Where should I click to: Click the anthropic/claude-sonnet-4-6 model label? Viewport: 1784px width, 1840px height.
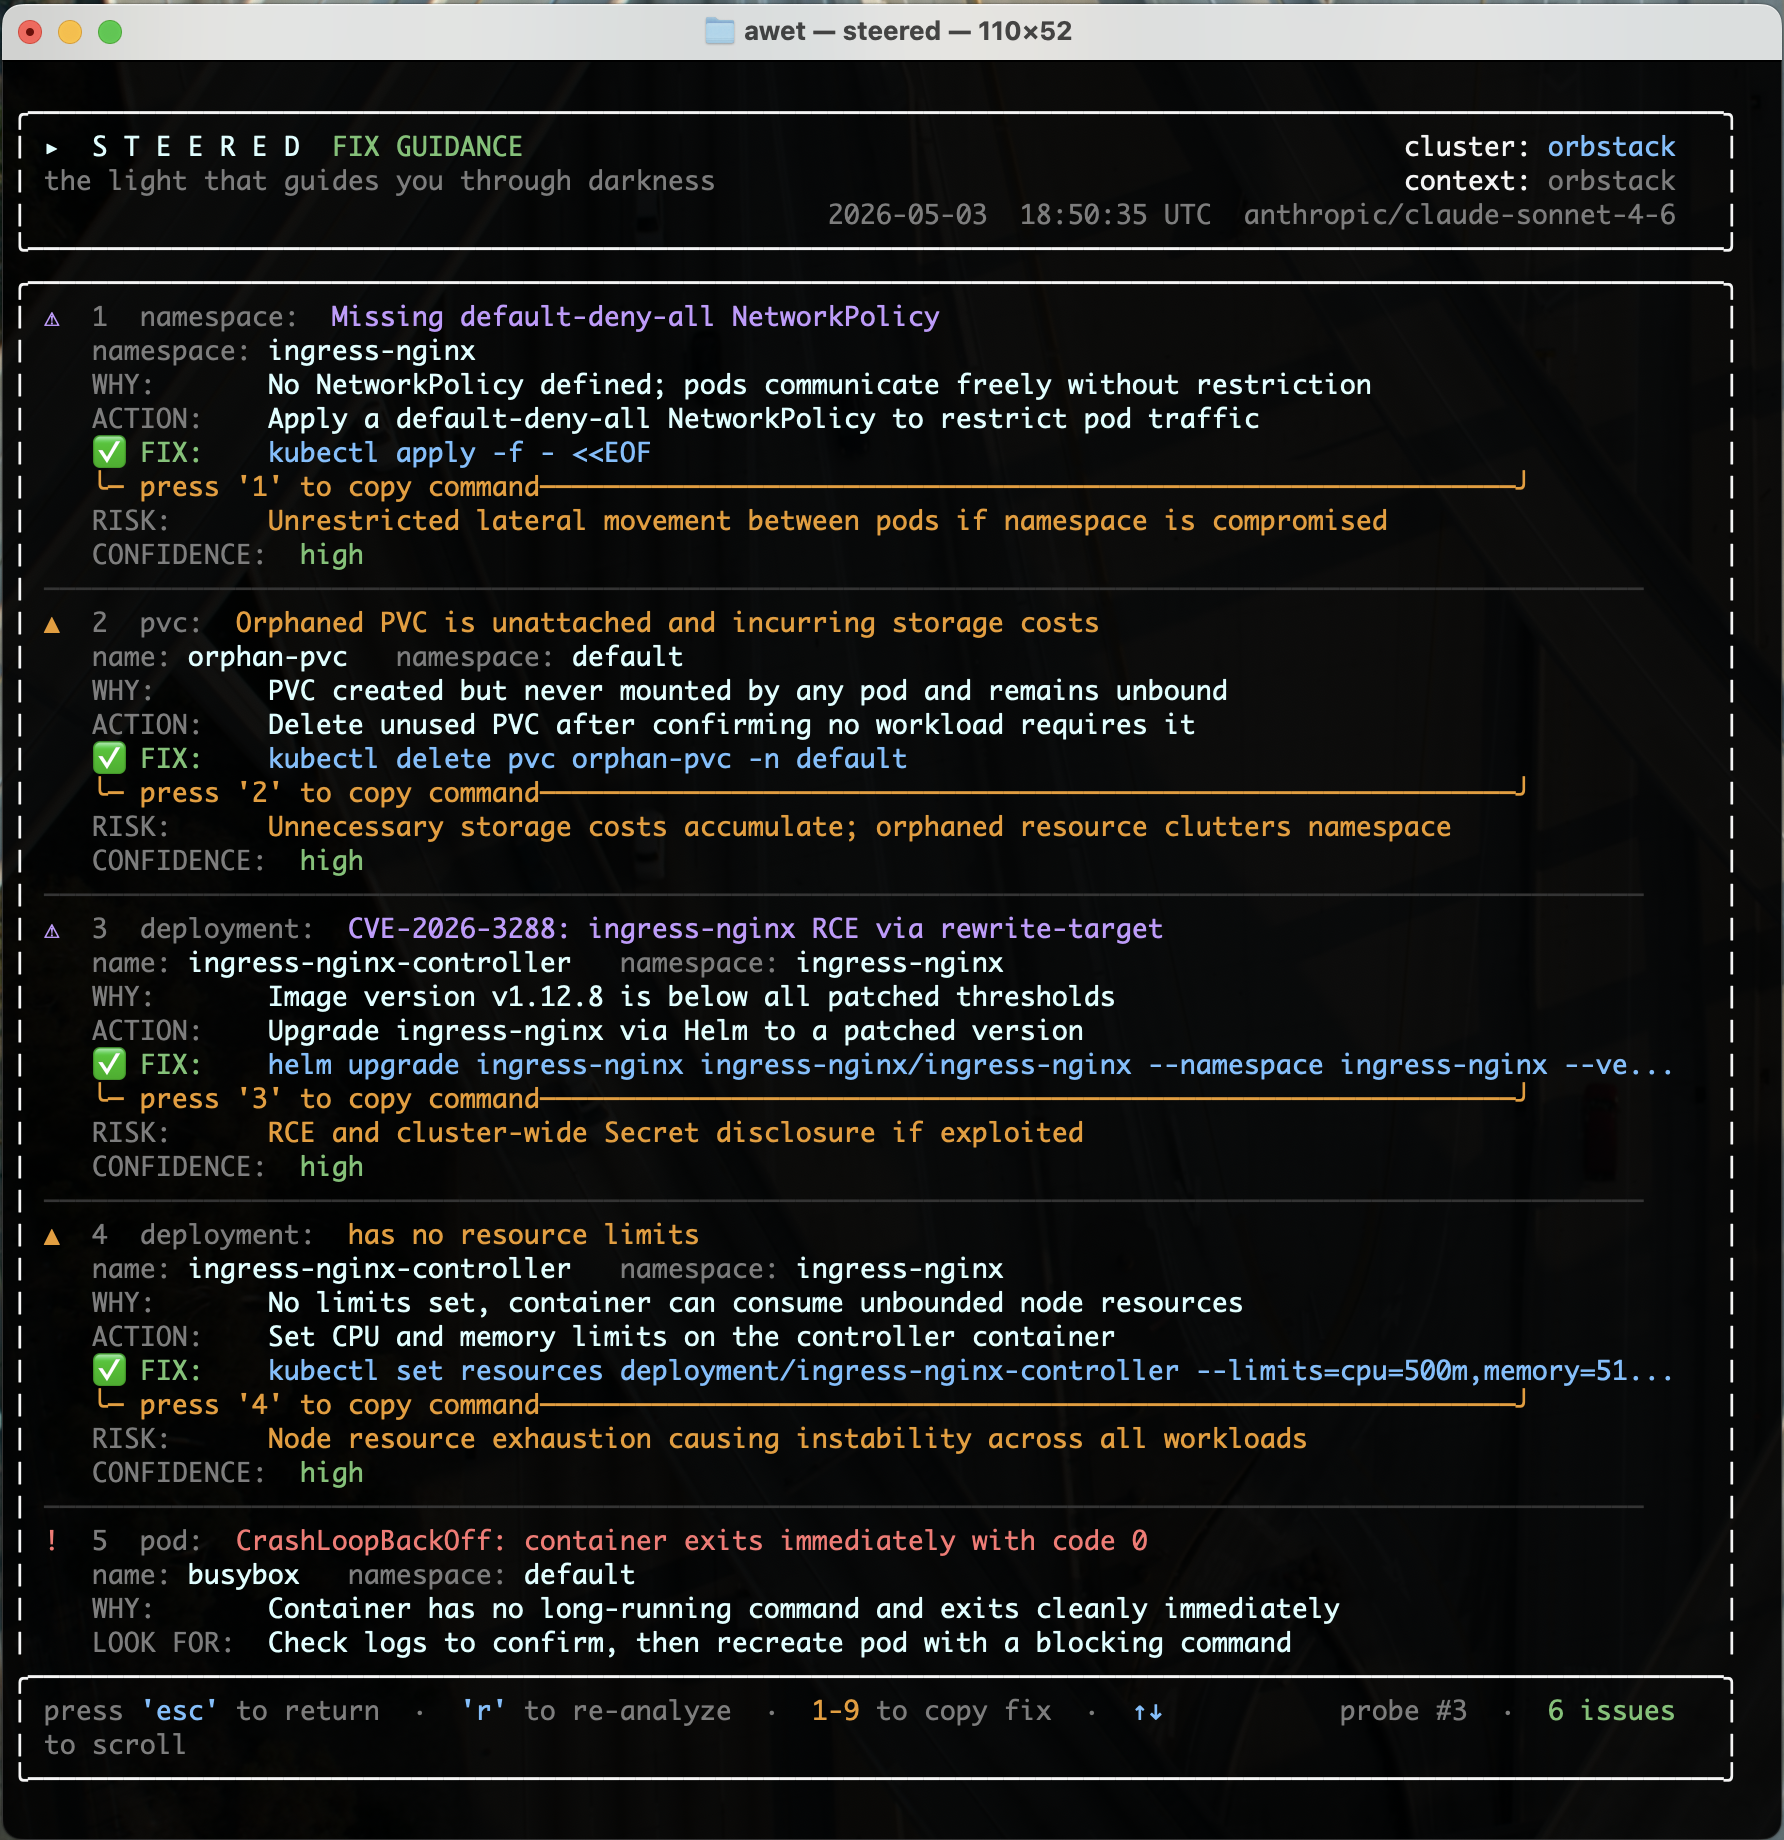tap(1459, 215)
